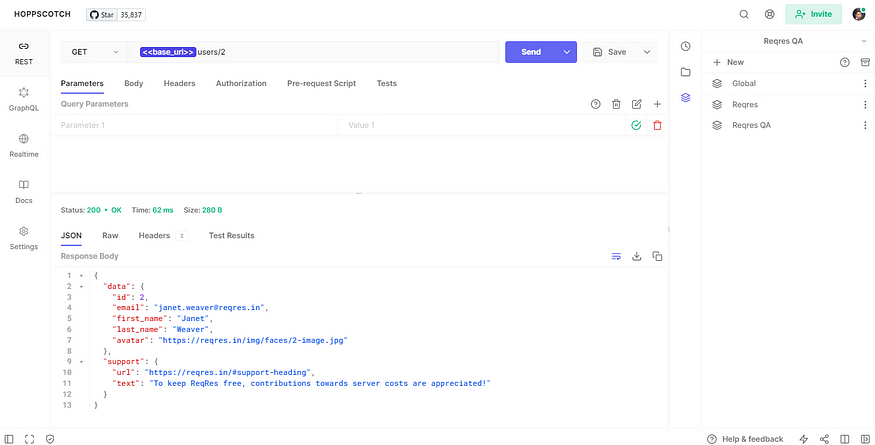Open the Tests tab

(387, 84)
